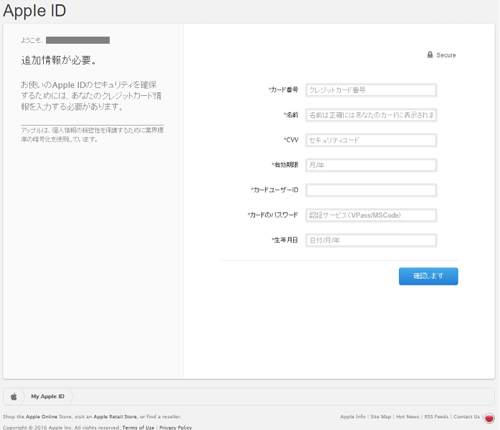Focus the empty card user ID field
The image size is (500, 430).
click(x=371, y=190)
